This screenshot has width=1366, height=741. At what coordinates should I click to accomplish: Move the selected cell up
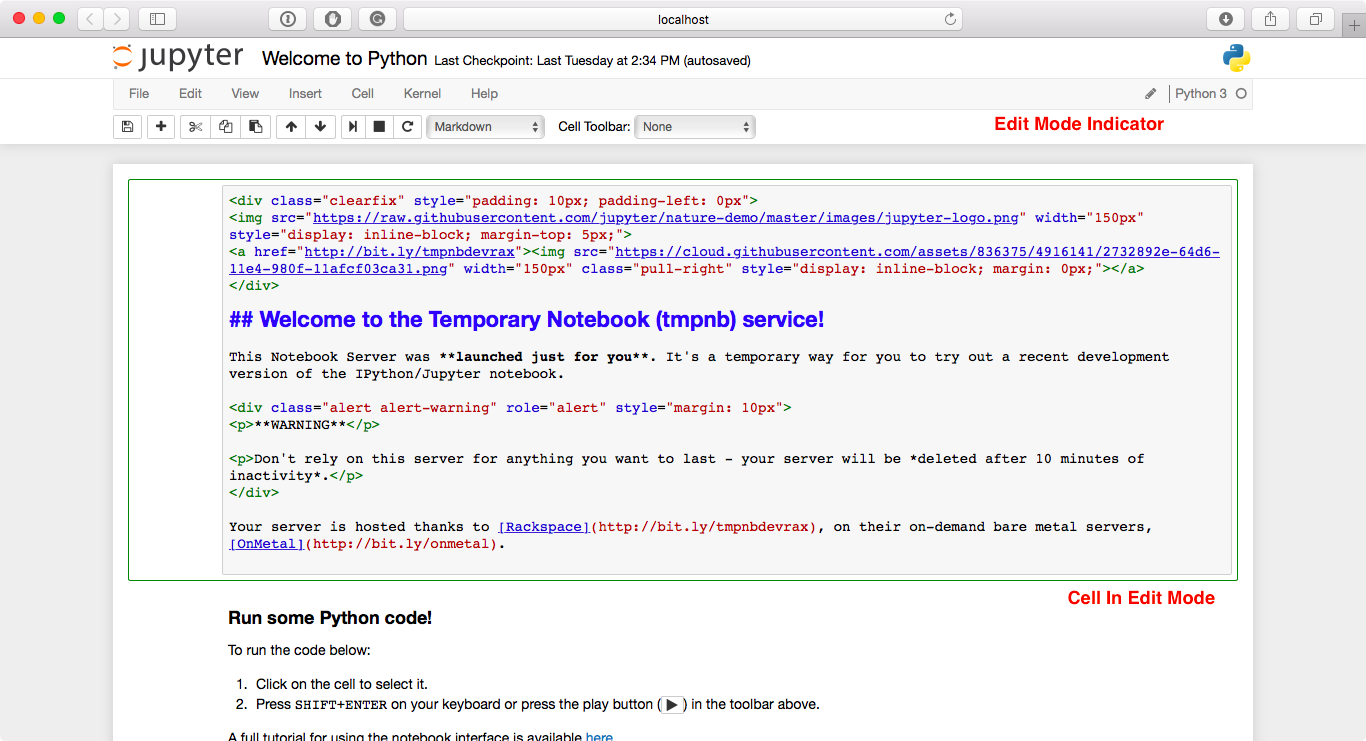291,127
